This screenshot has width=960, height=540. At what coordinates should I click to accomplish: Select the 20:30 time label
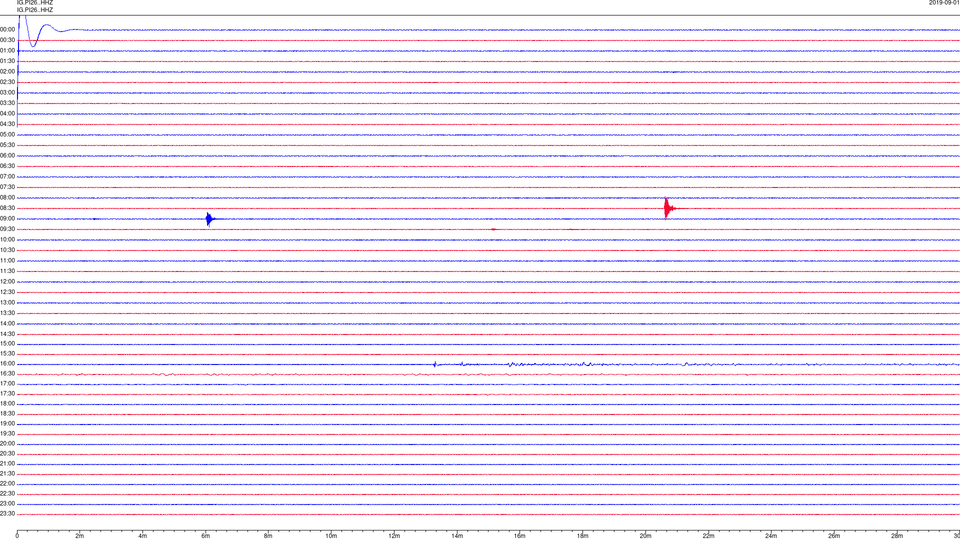7,454
